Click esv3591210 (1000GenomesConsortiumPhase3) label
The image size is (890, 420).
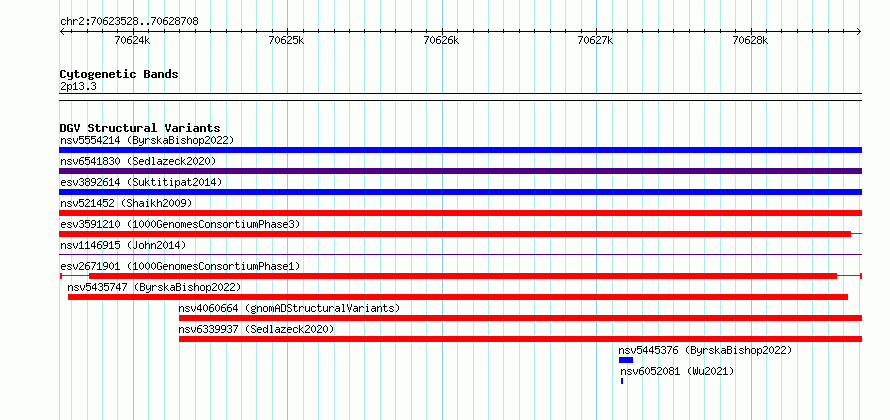click(180, 224)
